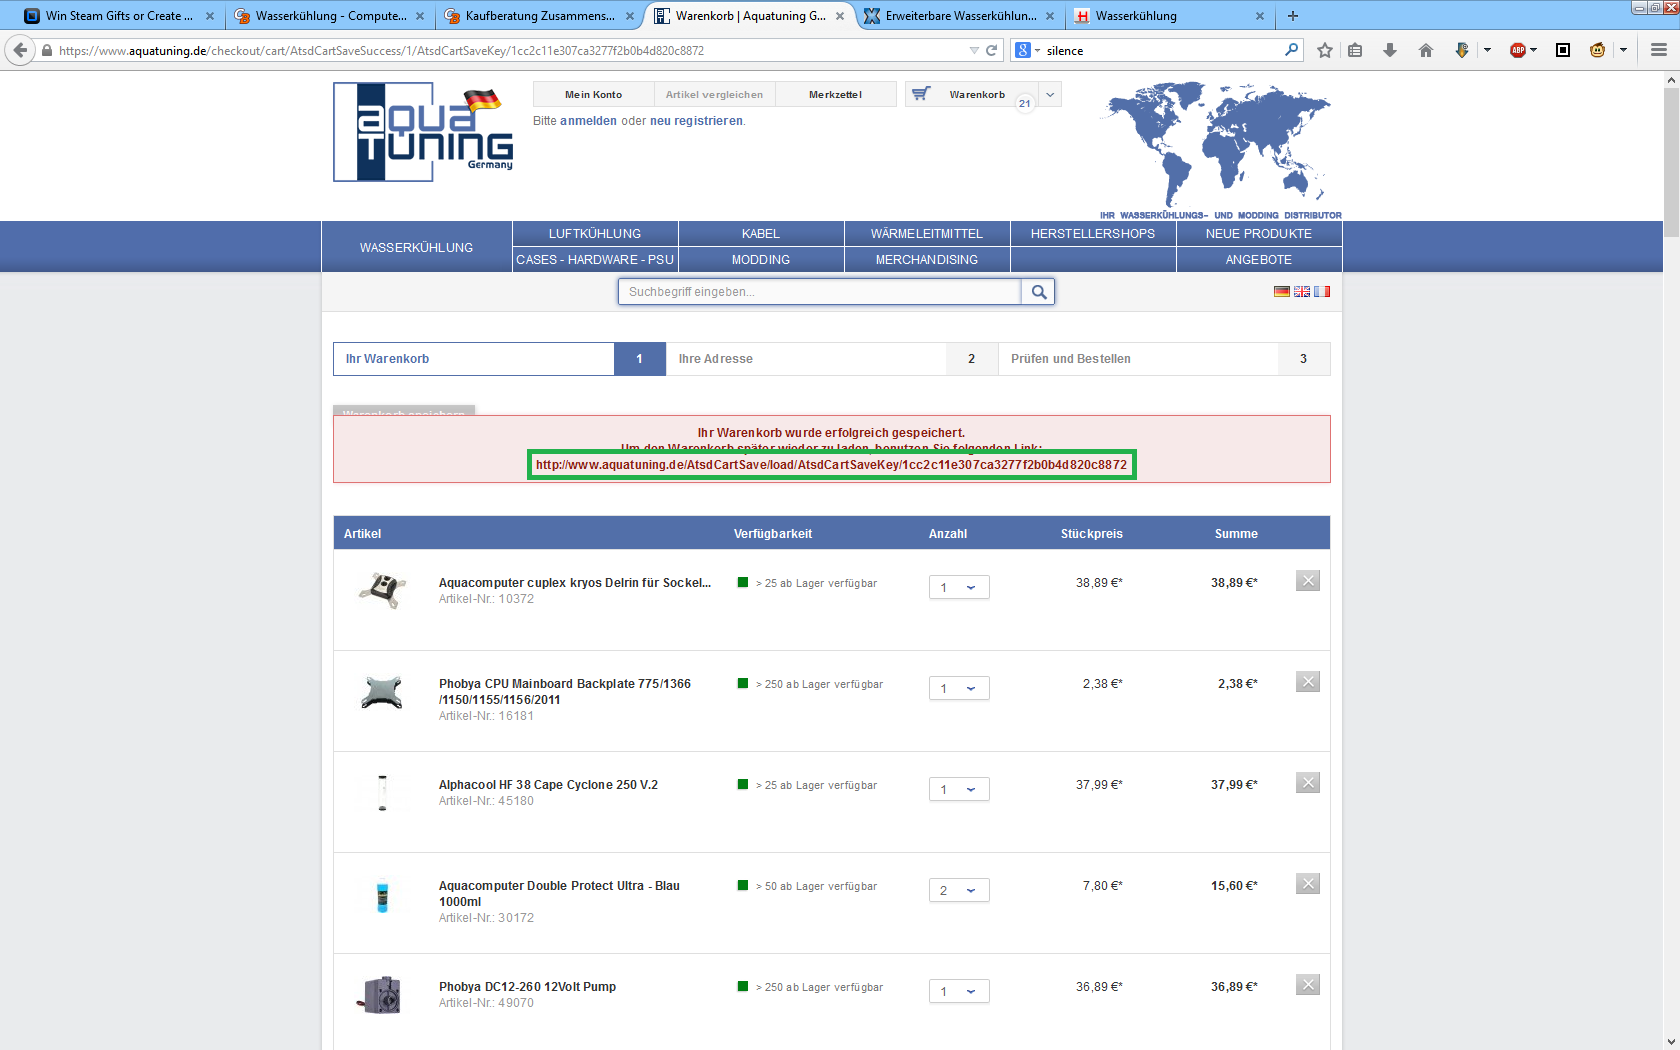Click the Artikel vergleichen button

coord(714,95)
